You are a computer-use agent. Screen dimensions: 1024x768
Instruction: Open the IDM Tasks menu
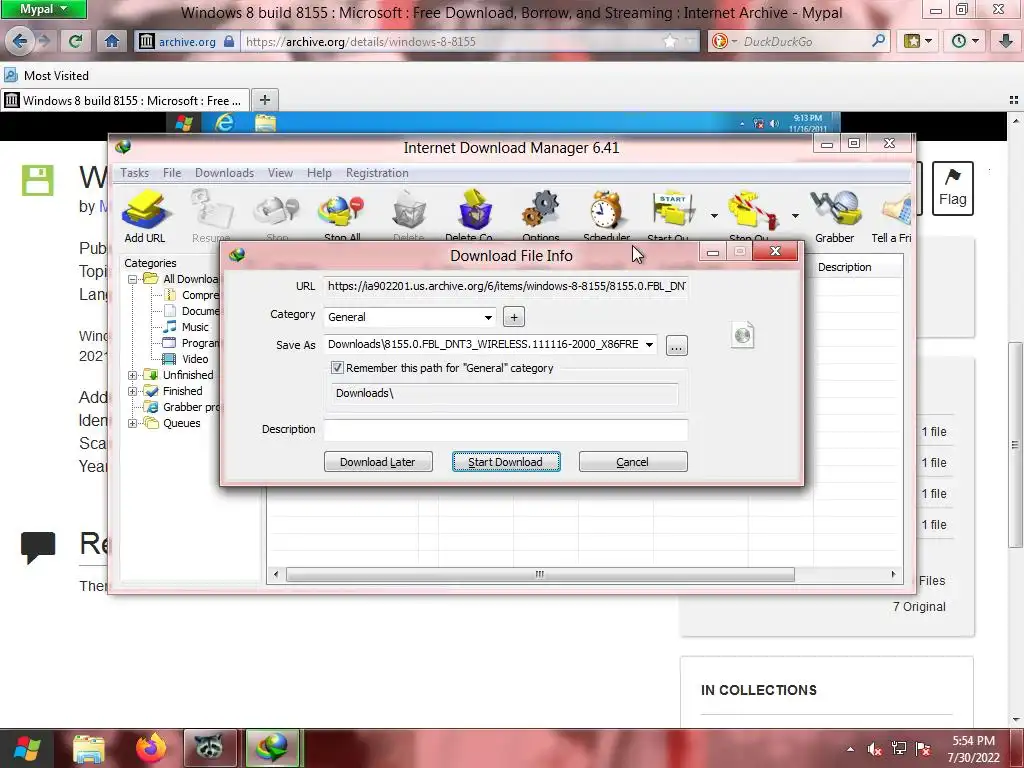coord(134,173)
